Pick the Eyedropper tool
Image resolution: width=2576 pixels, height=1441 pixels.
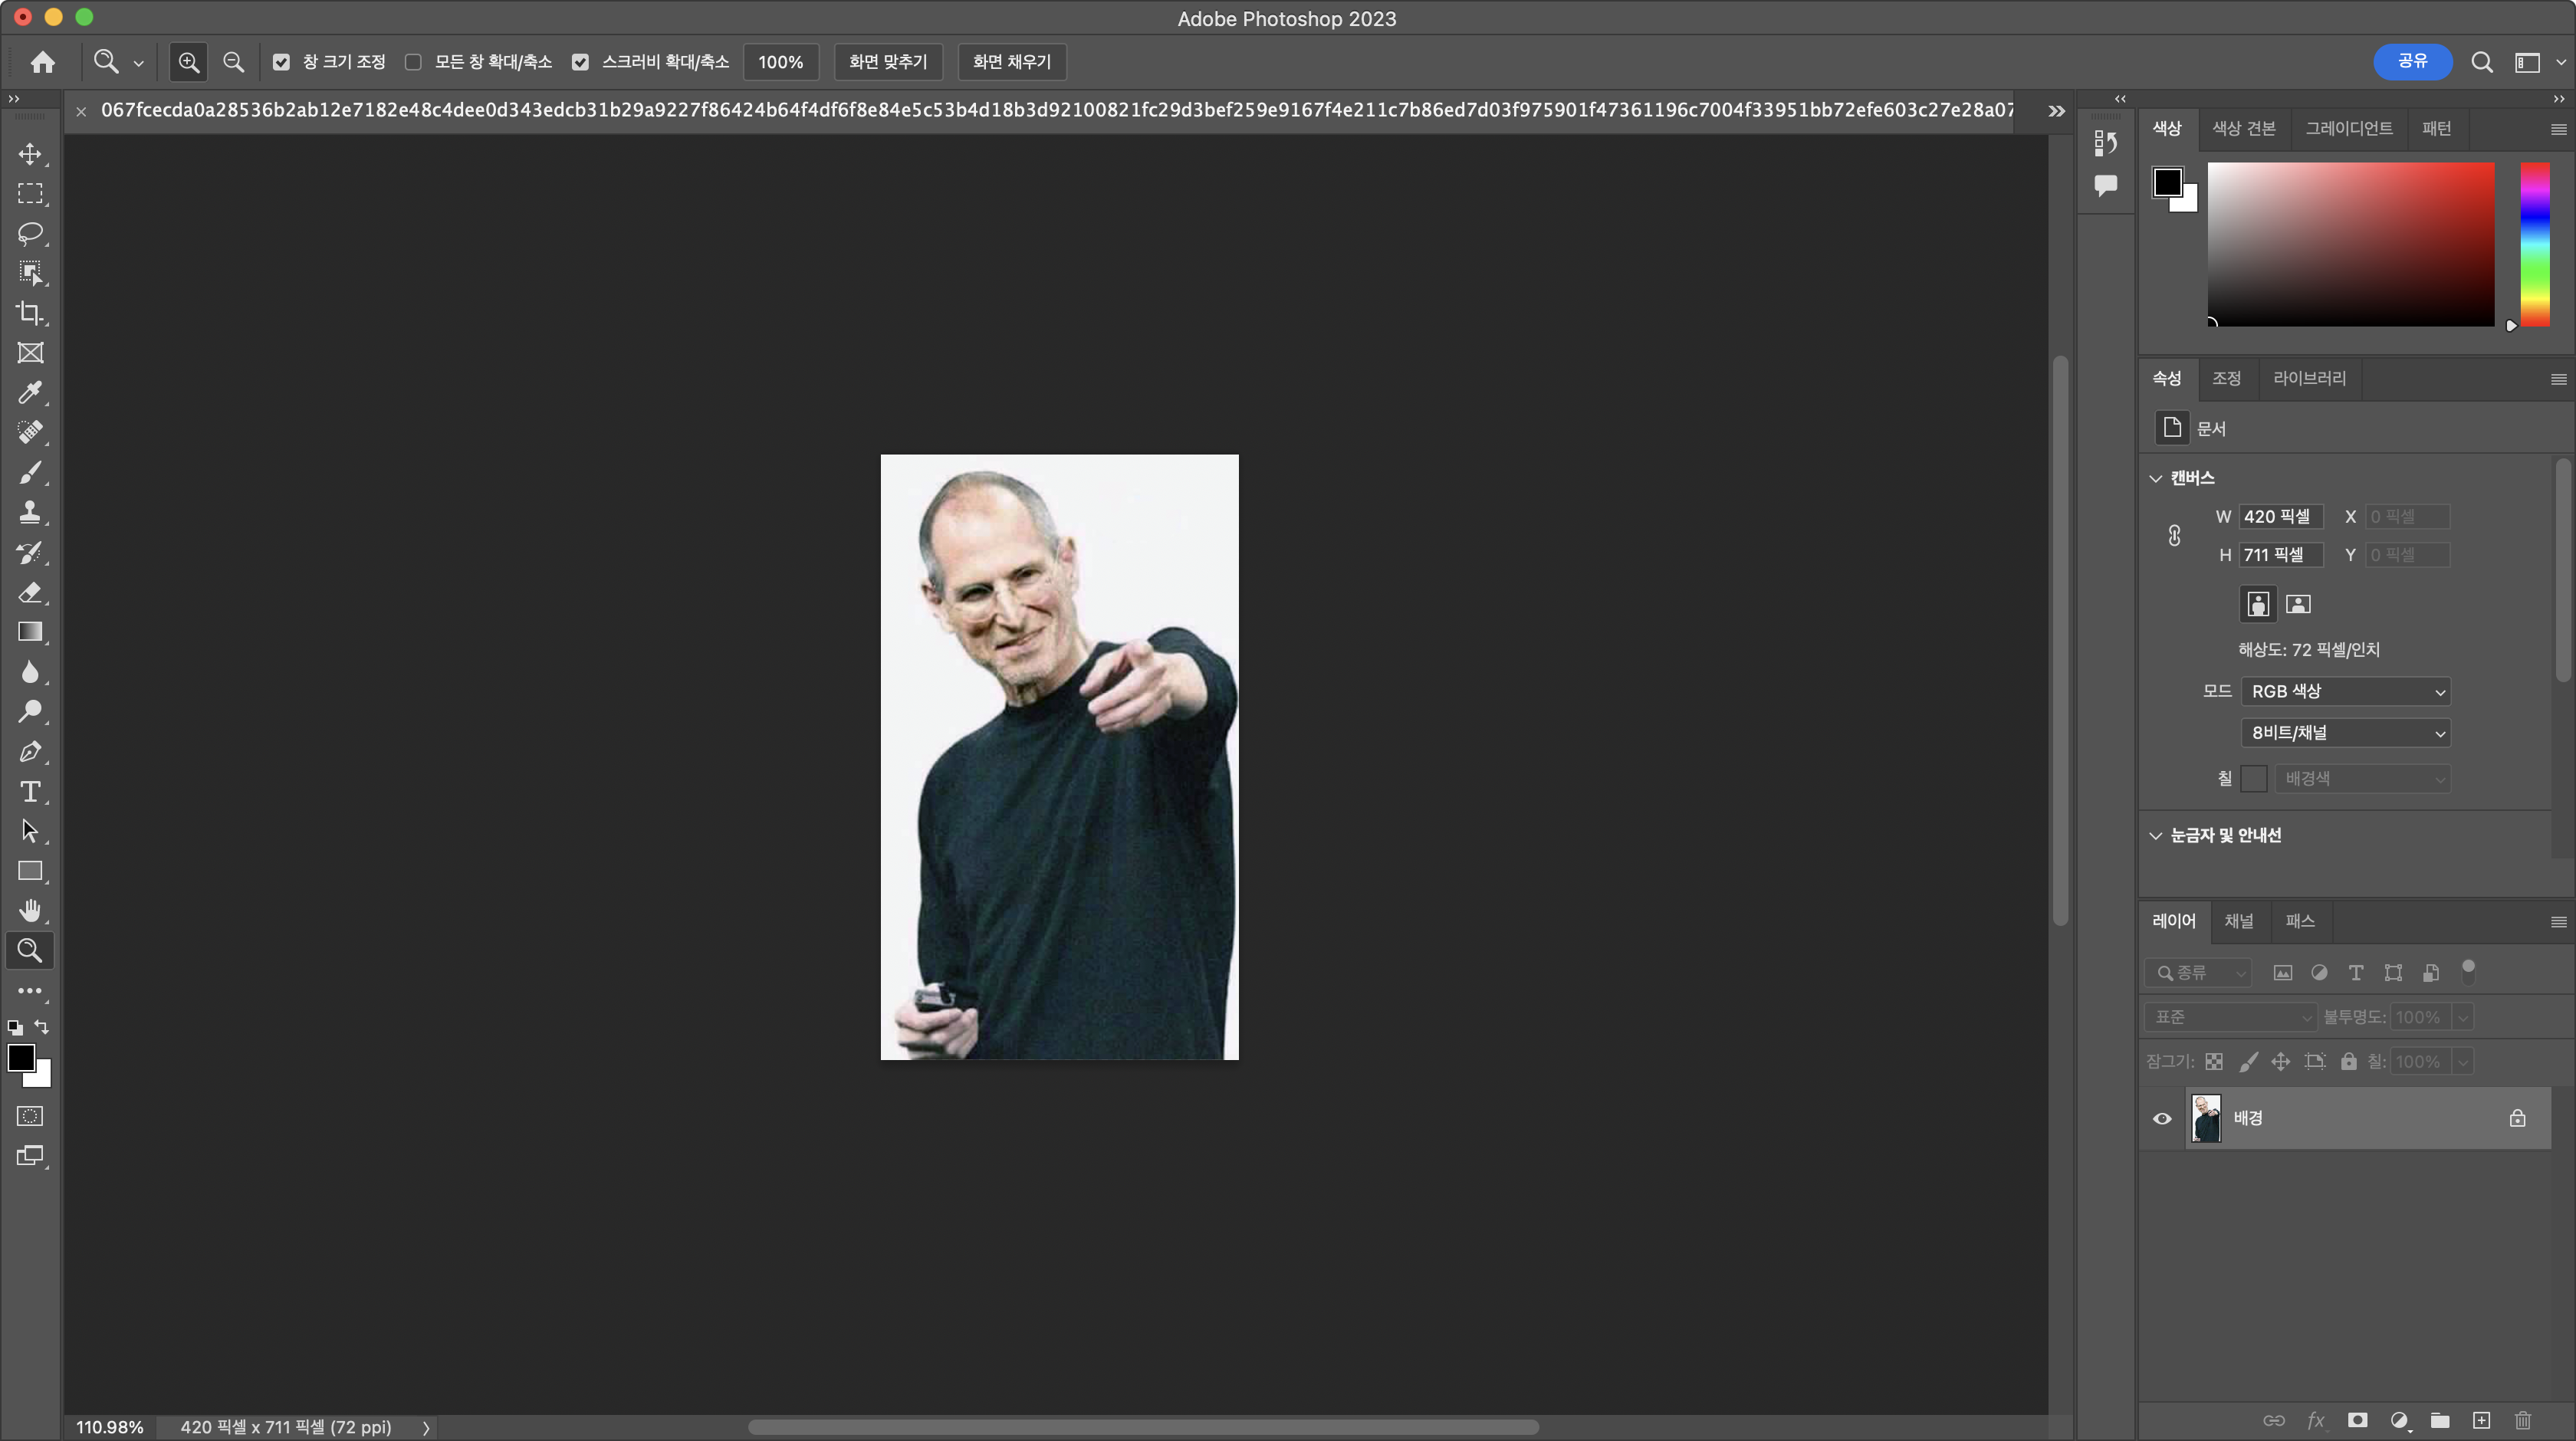coord(30,392)
